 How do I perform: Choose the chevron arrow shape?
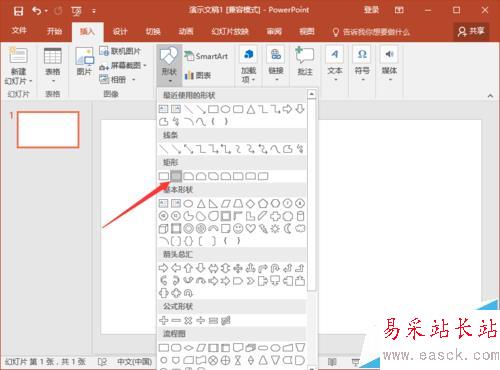pos(250,281)
